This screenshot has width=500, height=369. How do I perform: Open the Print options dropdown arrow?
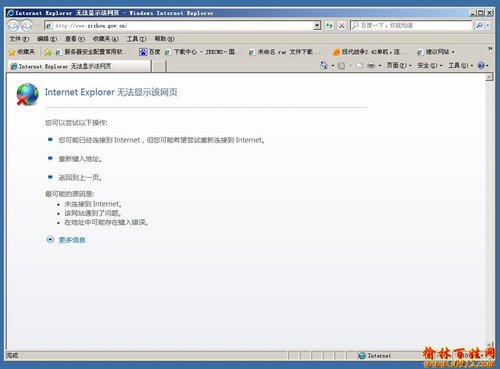coord(380,66)
